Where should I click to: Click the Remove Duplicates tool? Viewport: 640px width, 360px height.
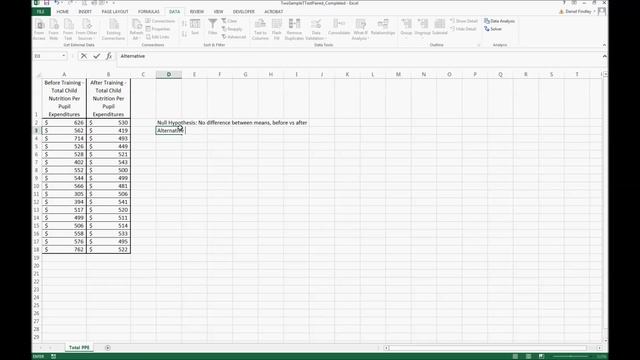[x=294, y=29]
